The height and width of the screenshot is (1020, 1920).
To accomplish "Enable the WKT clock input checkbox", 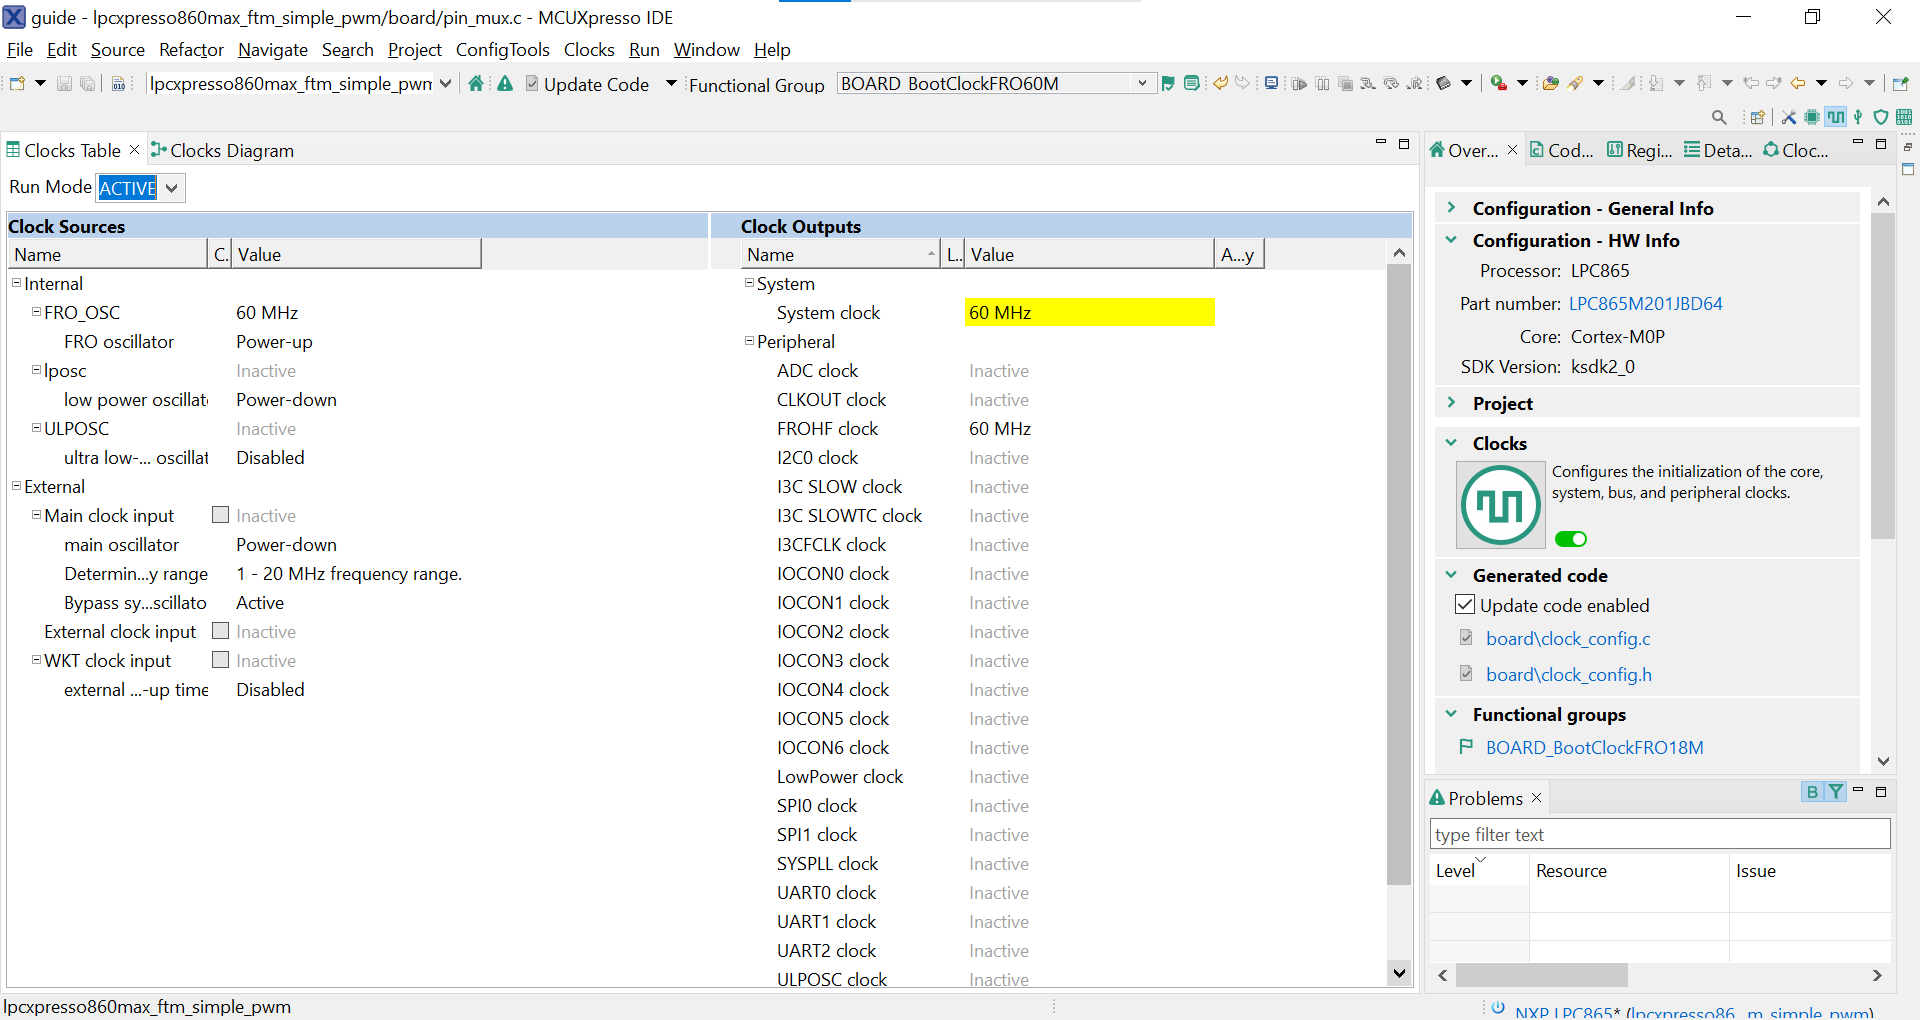I will point(221,660).
